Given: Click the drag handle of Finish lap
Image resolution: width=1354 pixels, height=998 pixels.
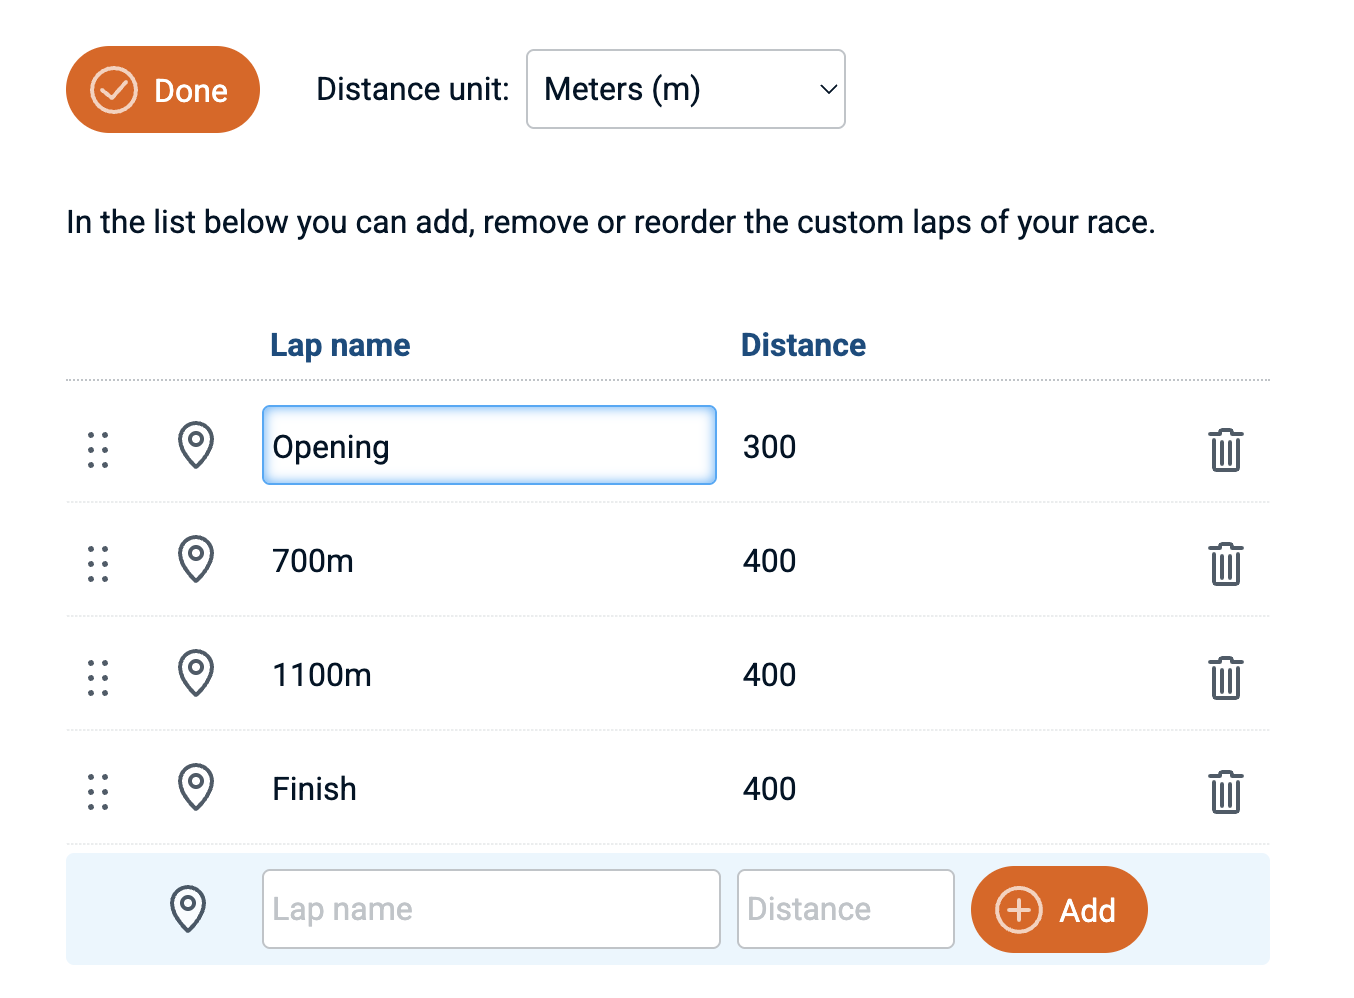Looking at the screenshot, I should (98, 792).
